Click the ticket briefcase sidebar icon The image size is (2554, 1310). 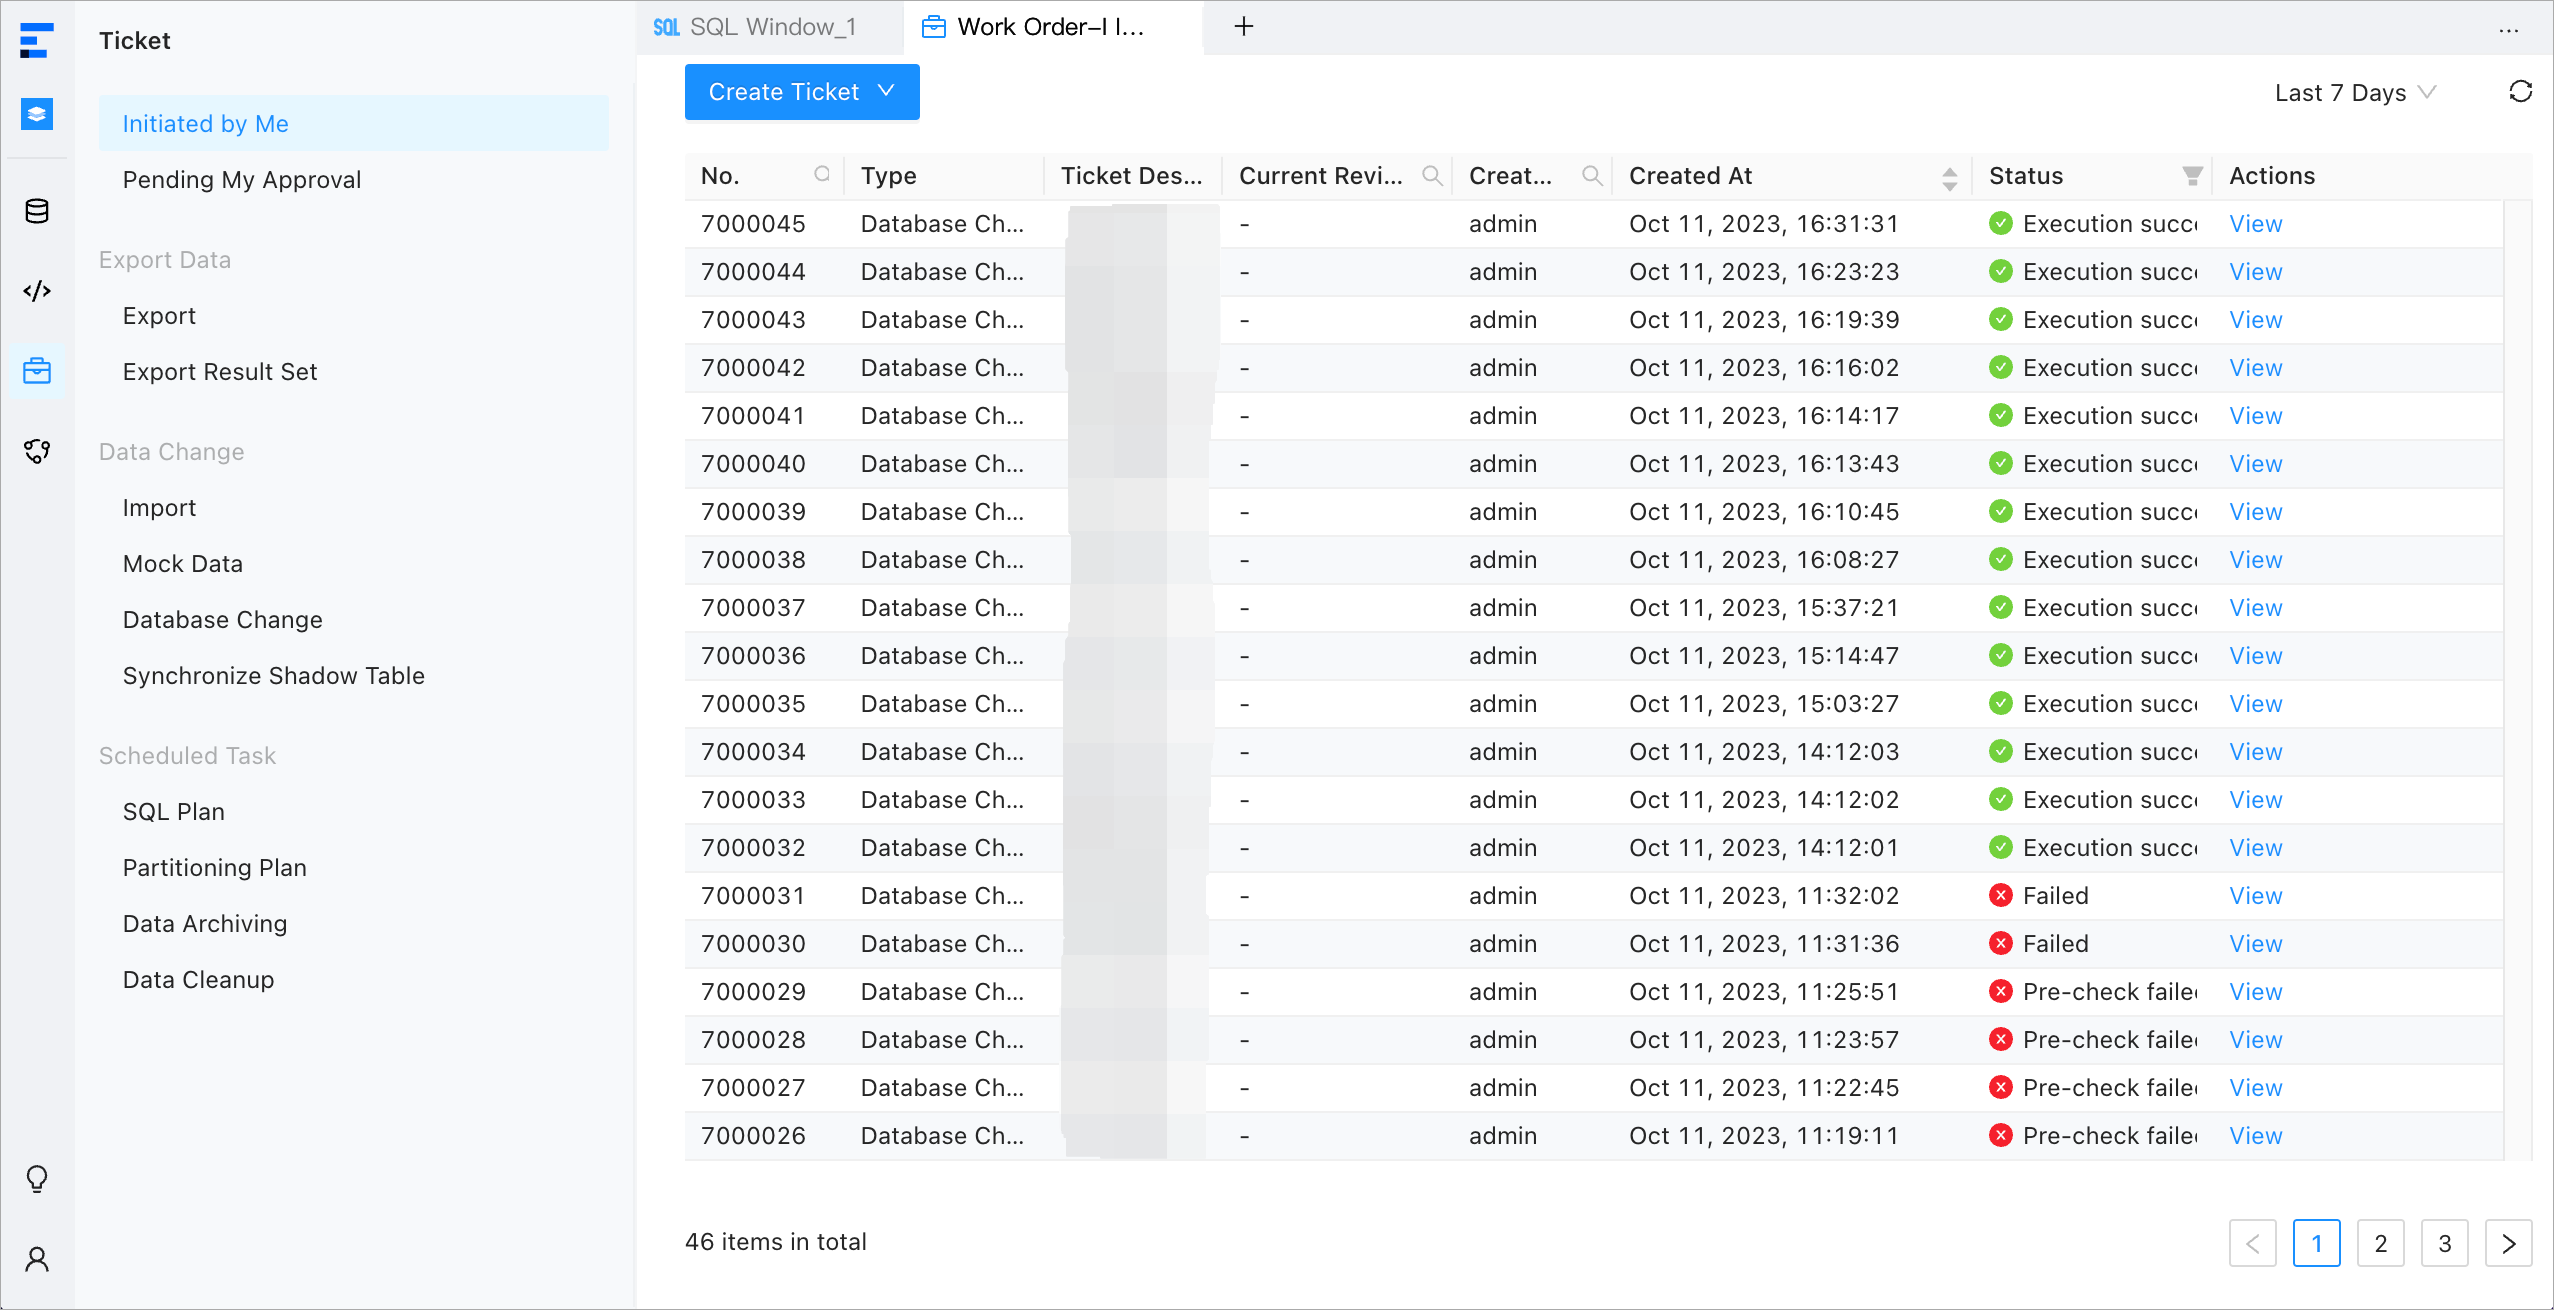tap(37, 371)
